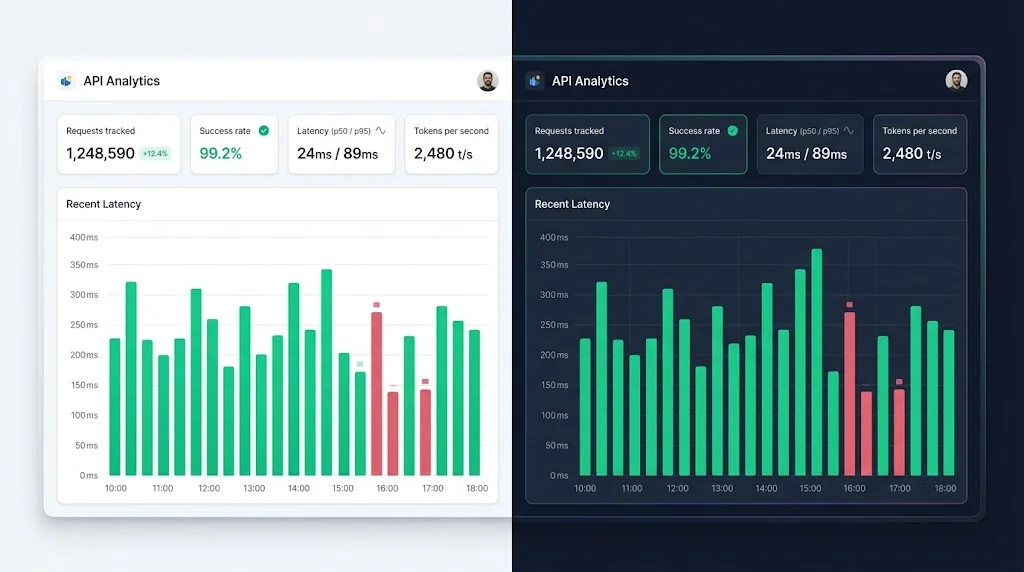Click API Analytics title in dark panel
Screen dimensions: 1024x572
pyautogui.click(x=590, y=81)
